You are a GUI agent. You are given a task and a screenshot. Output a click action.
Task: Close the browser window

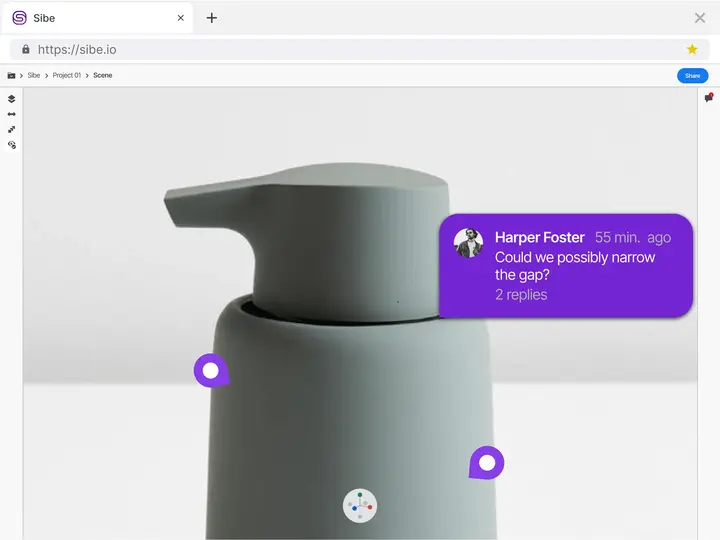pyautogui.click(x=700, y=18)
